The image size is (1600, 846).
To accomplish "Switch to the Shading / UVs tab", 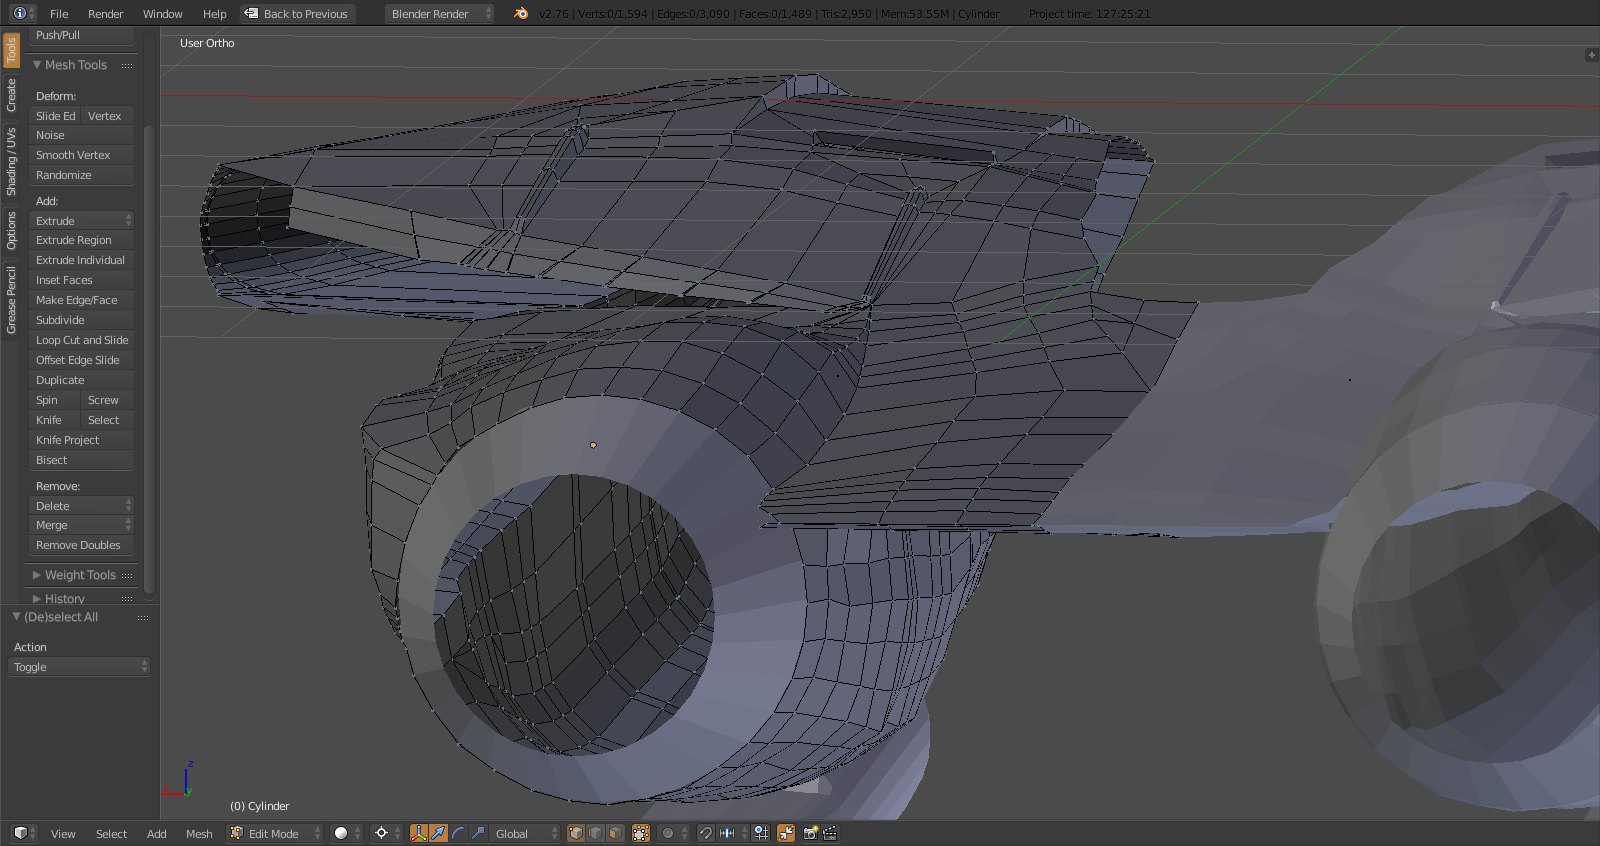I will [x=11, y=161].
